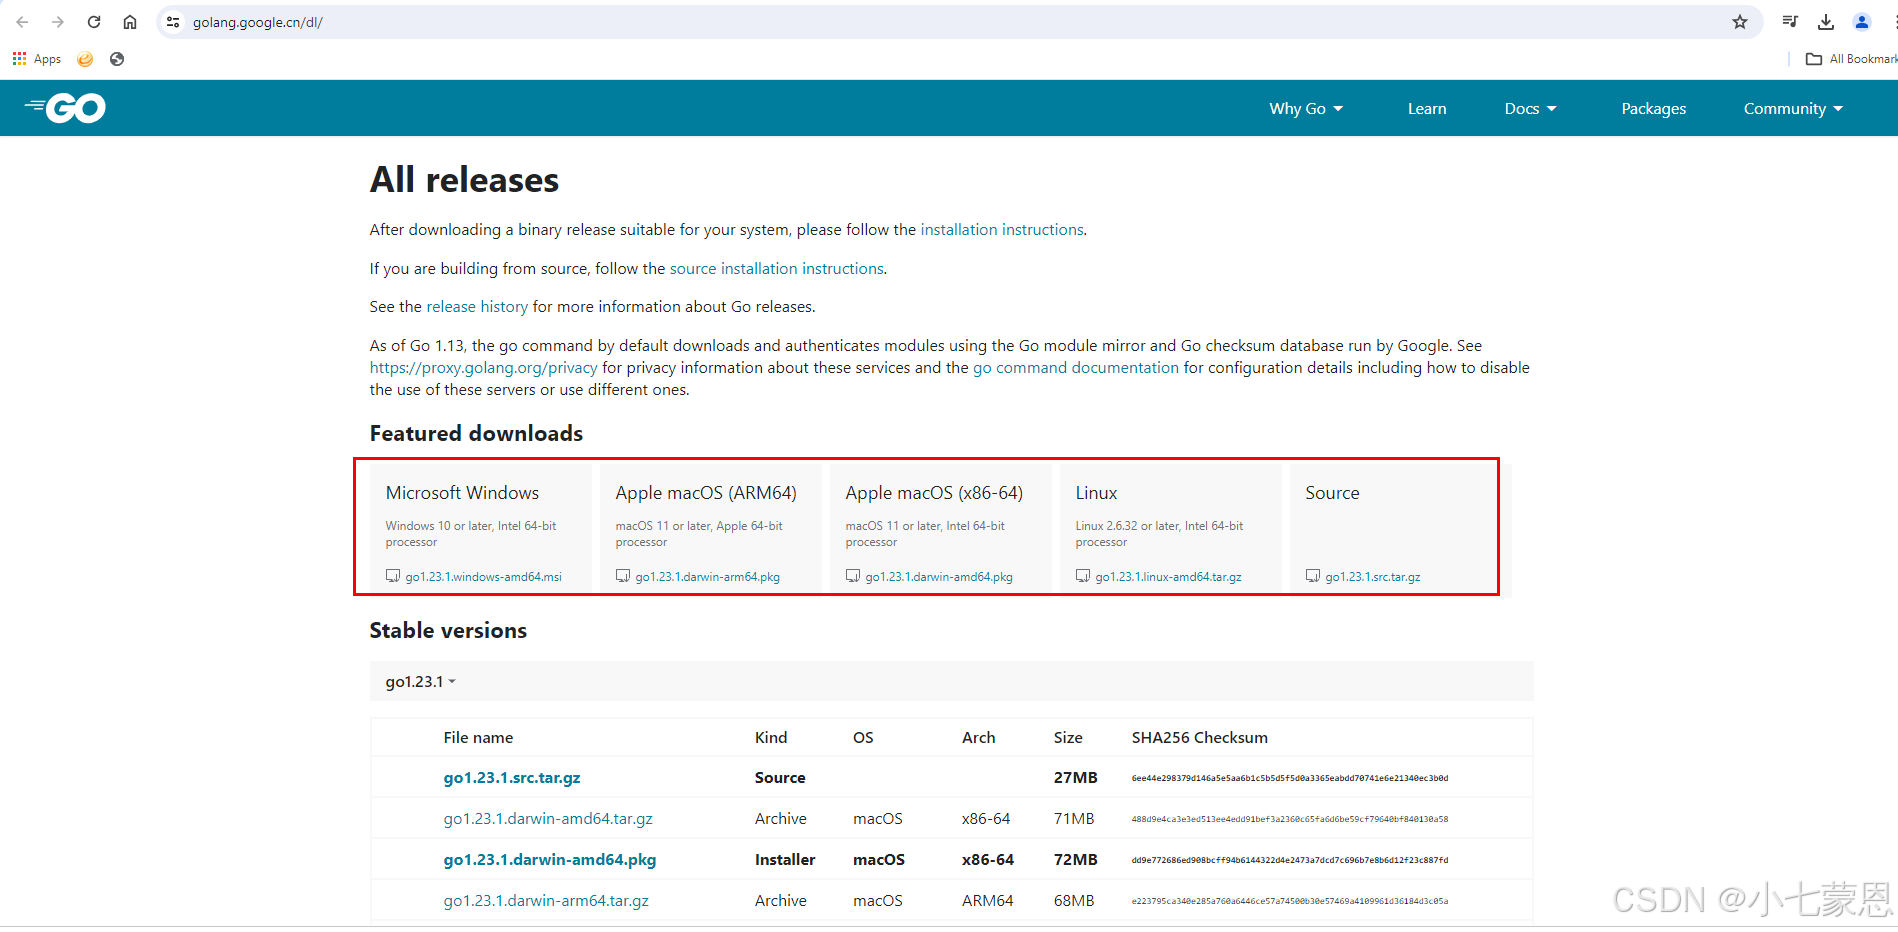Open the orange bookmark favicon
The image size is (1898, 932).
85,59
